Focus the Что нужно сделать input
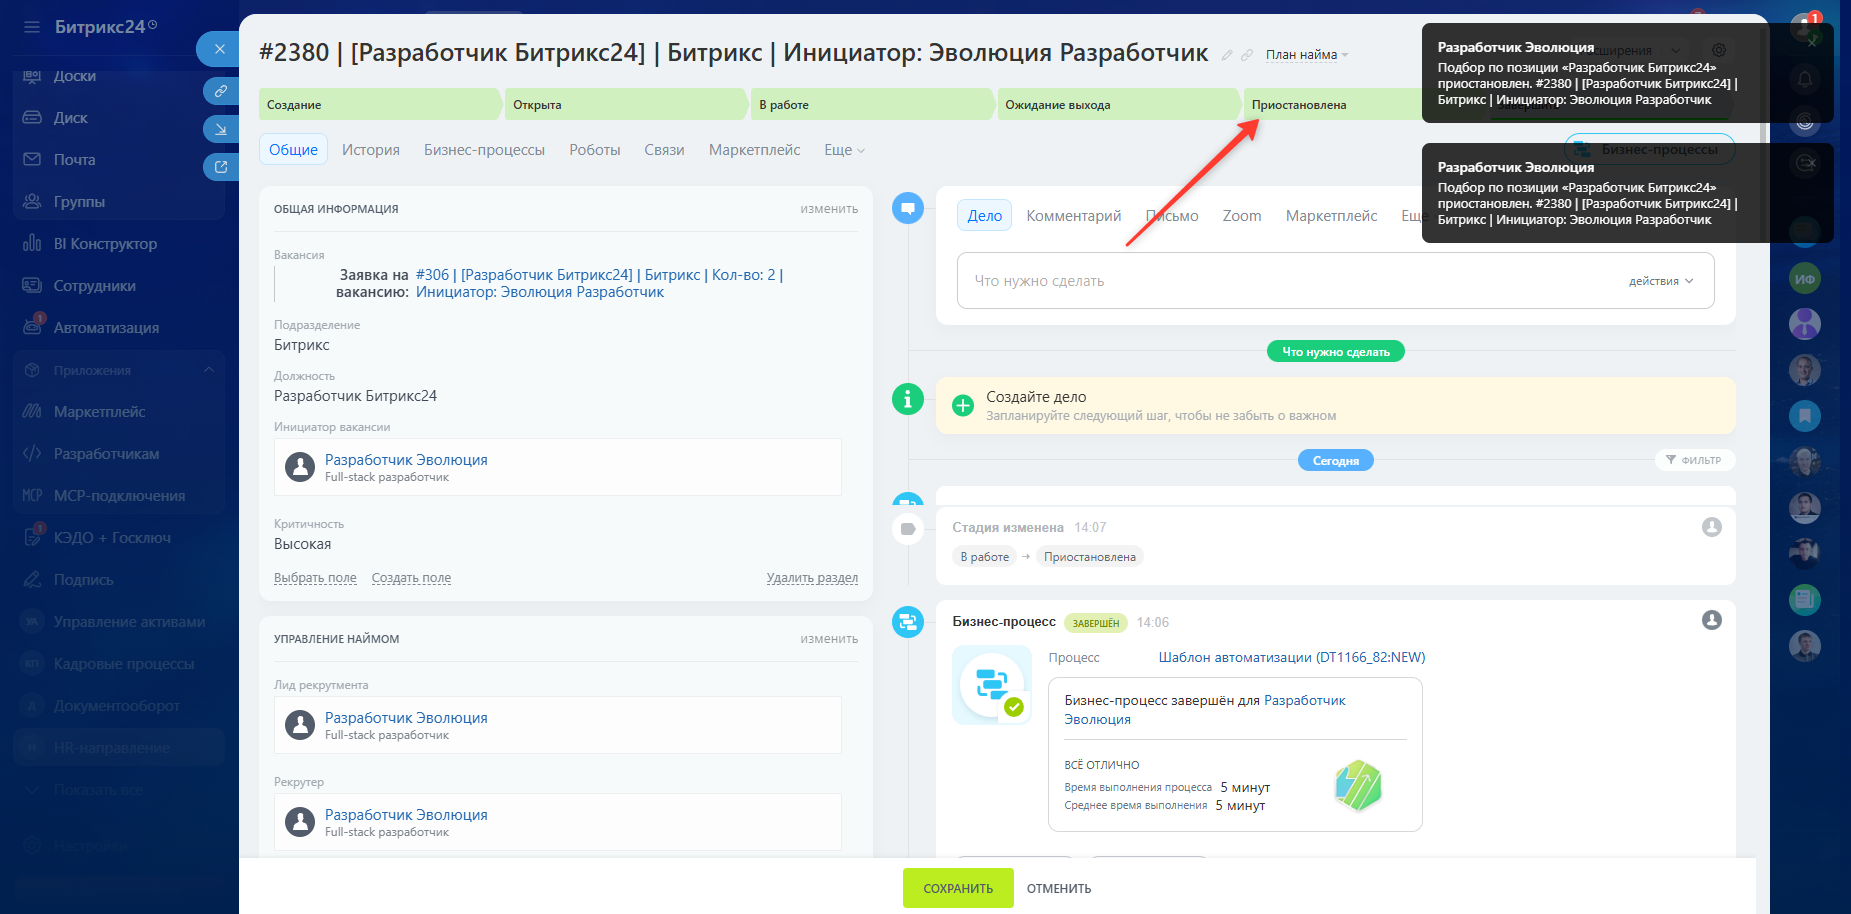 pyautogui.click(x=1290, y=281)
